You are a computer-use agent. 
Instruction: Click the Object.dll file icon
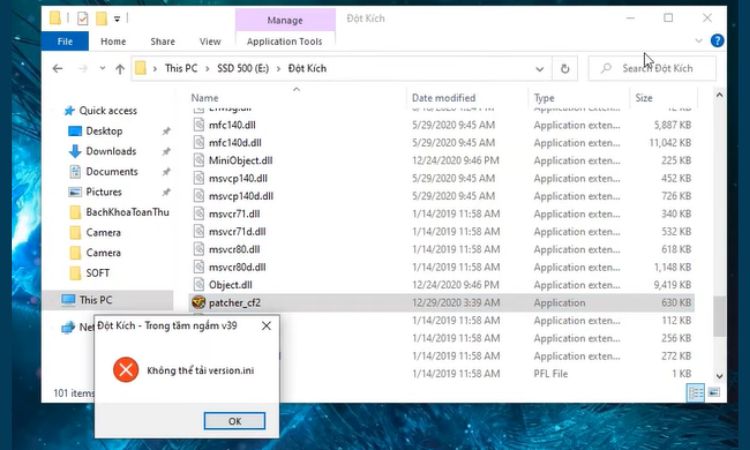199,285
